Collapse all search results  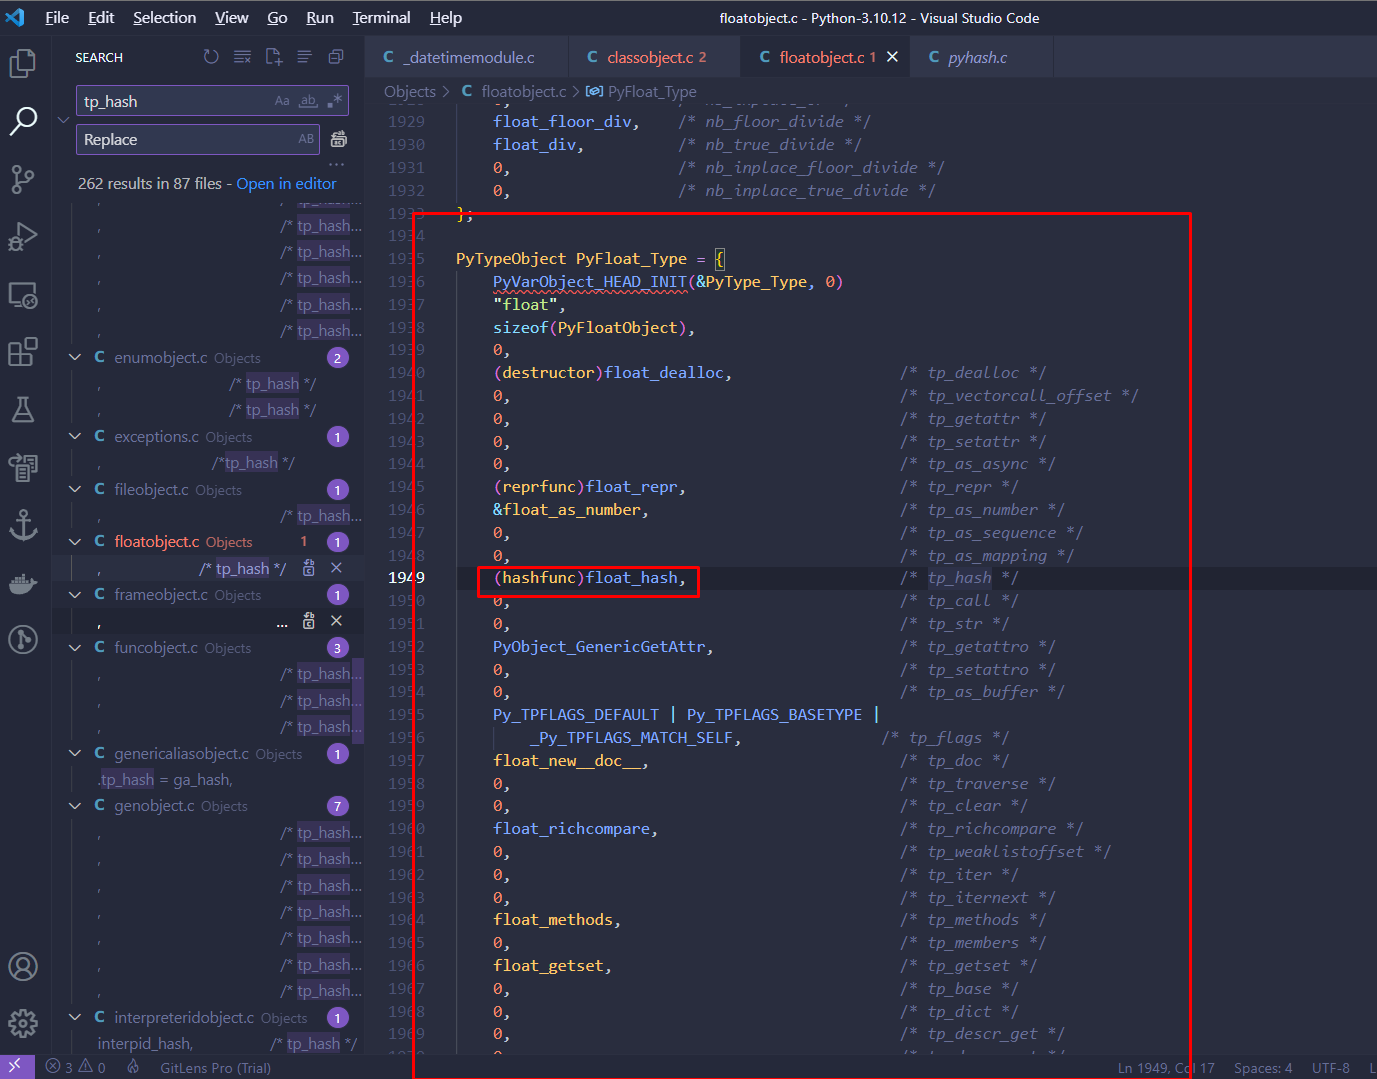[336, 57]
